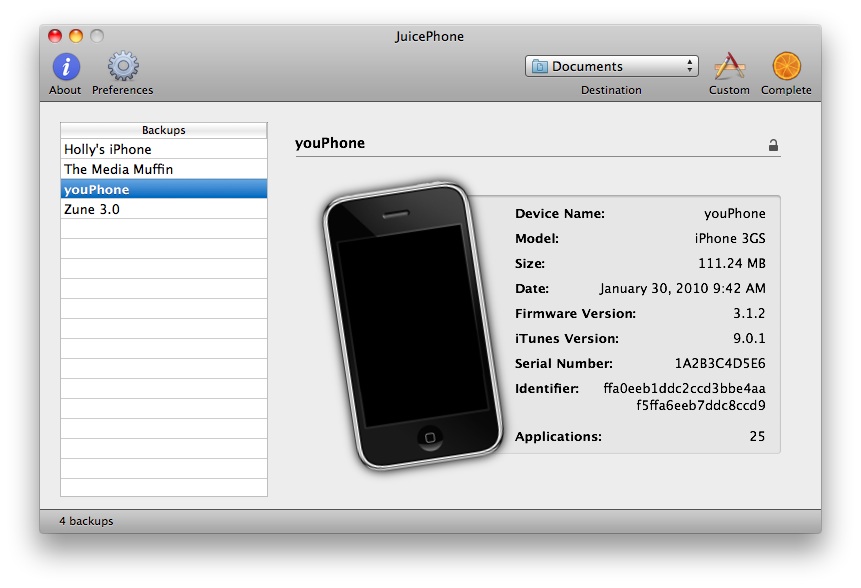Click the Backups column header
This screenshot has height=588, width=861.
click(164, 130)
